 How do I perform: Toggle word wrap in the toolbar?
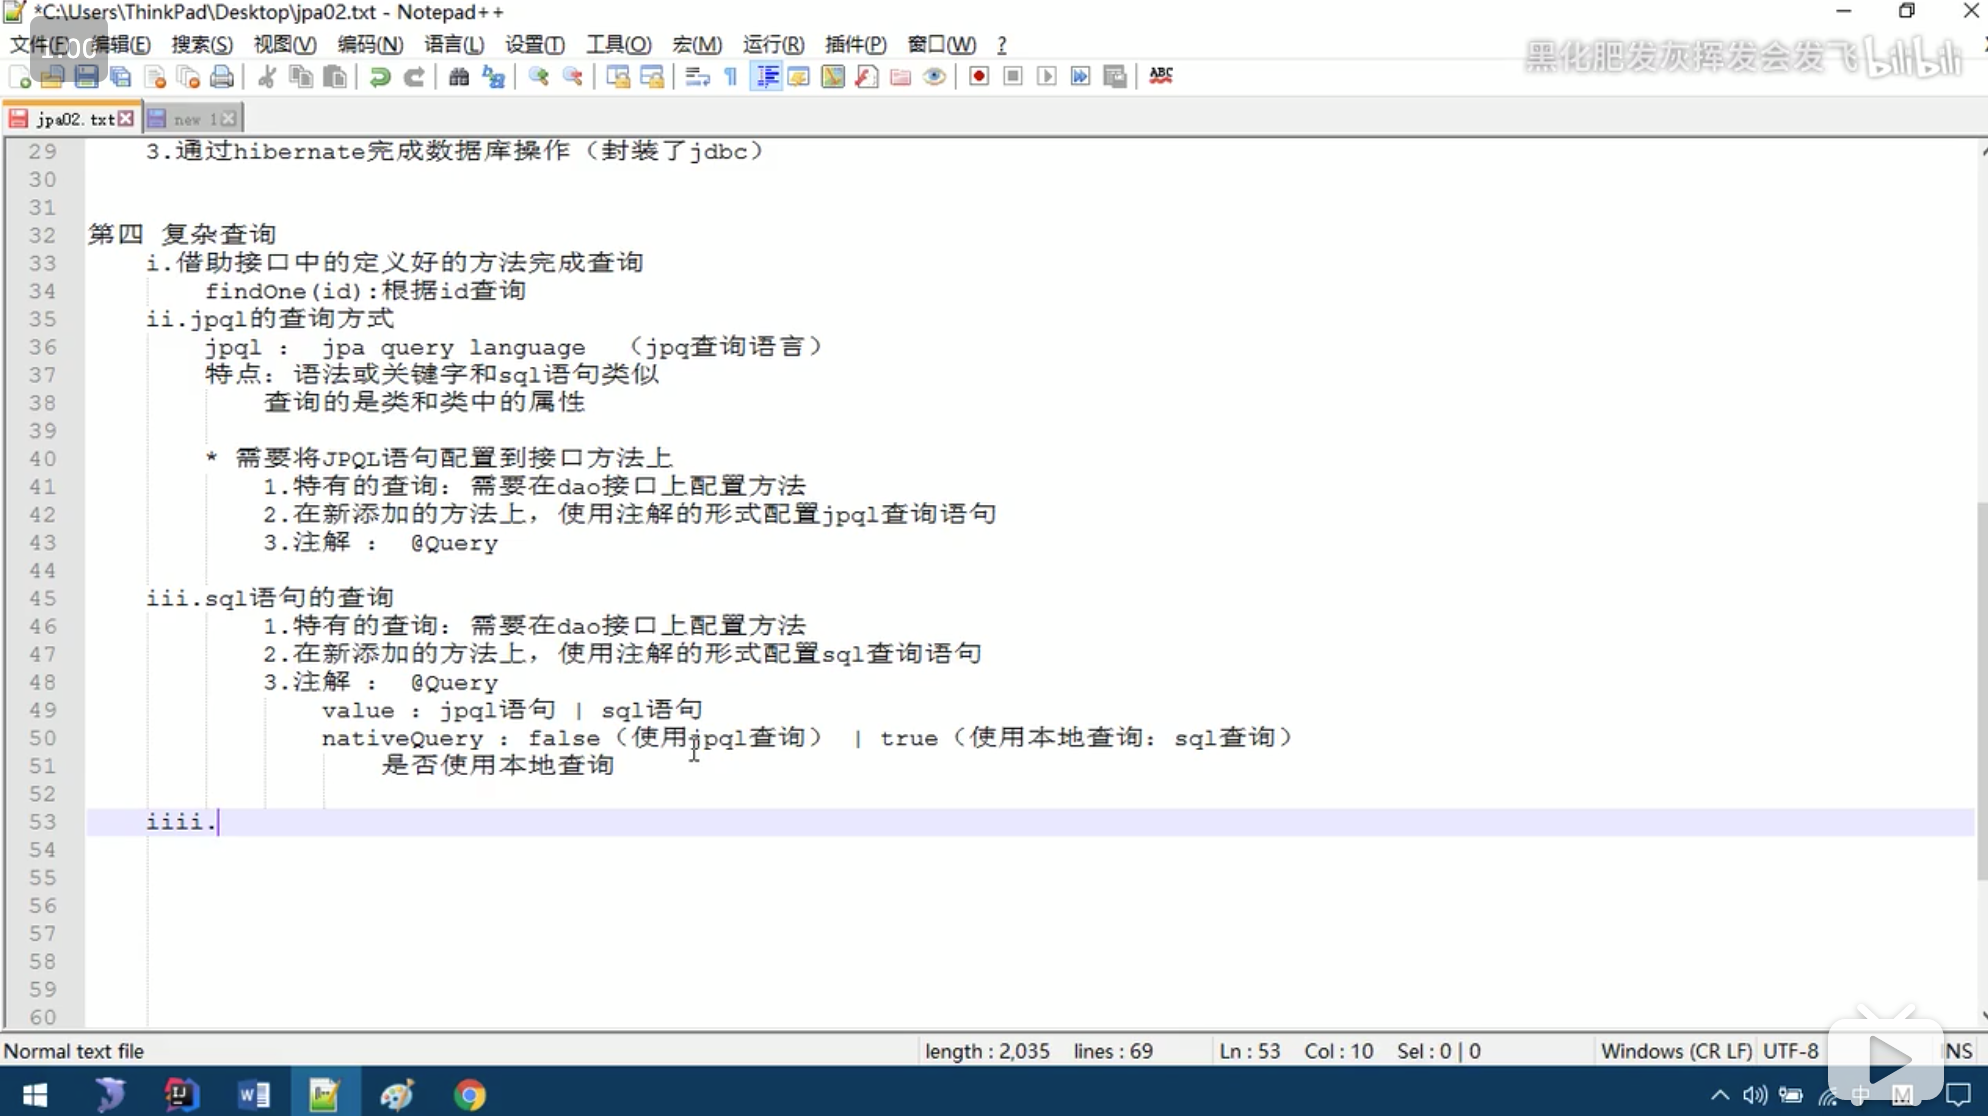[x=697, y=76]
